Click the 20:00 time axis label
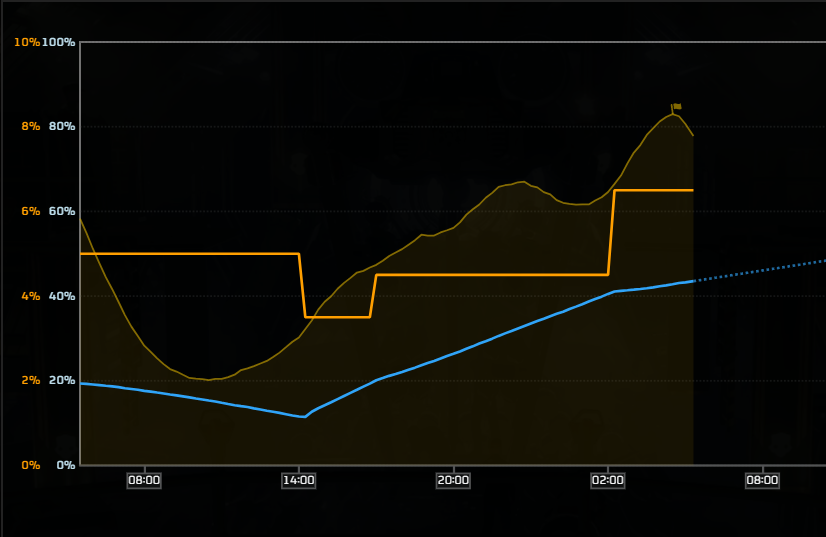This screenshot has width=826, height=537. (x=453, y=480)
